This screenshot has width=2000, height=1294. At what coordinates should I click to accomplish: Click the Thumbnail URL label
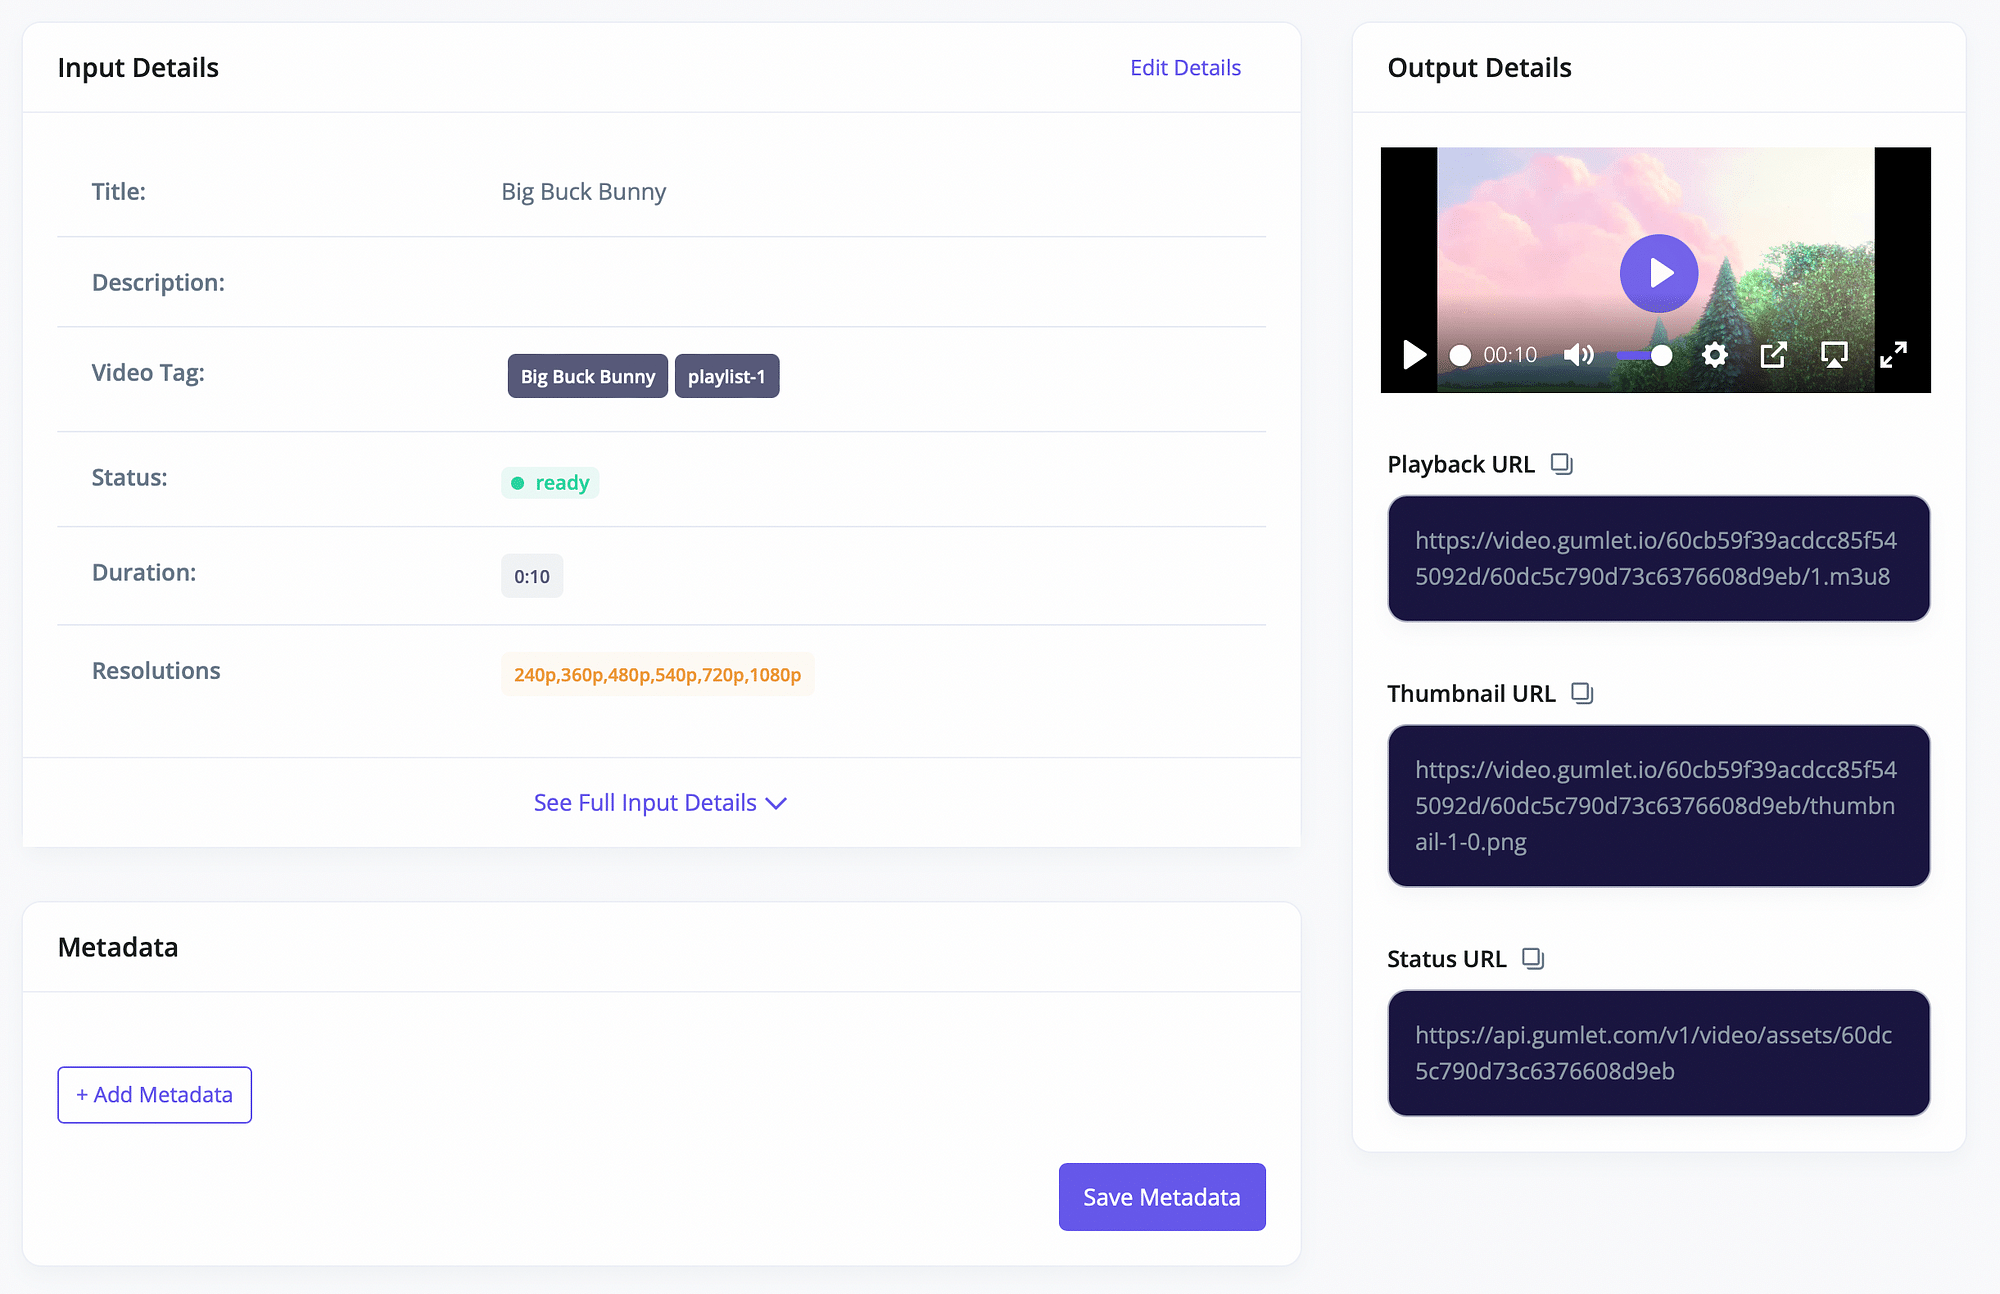(x=1471, y=694)
